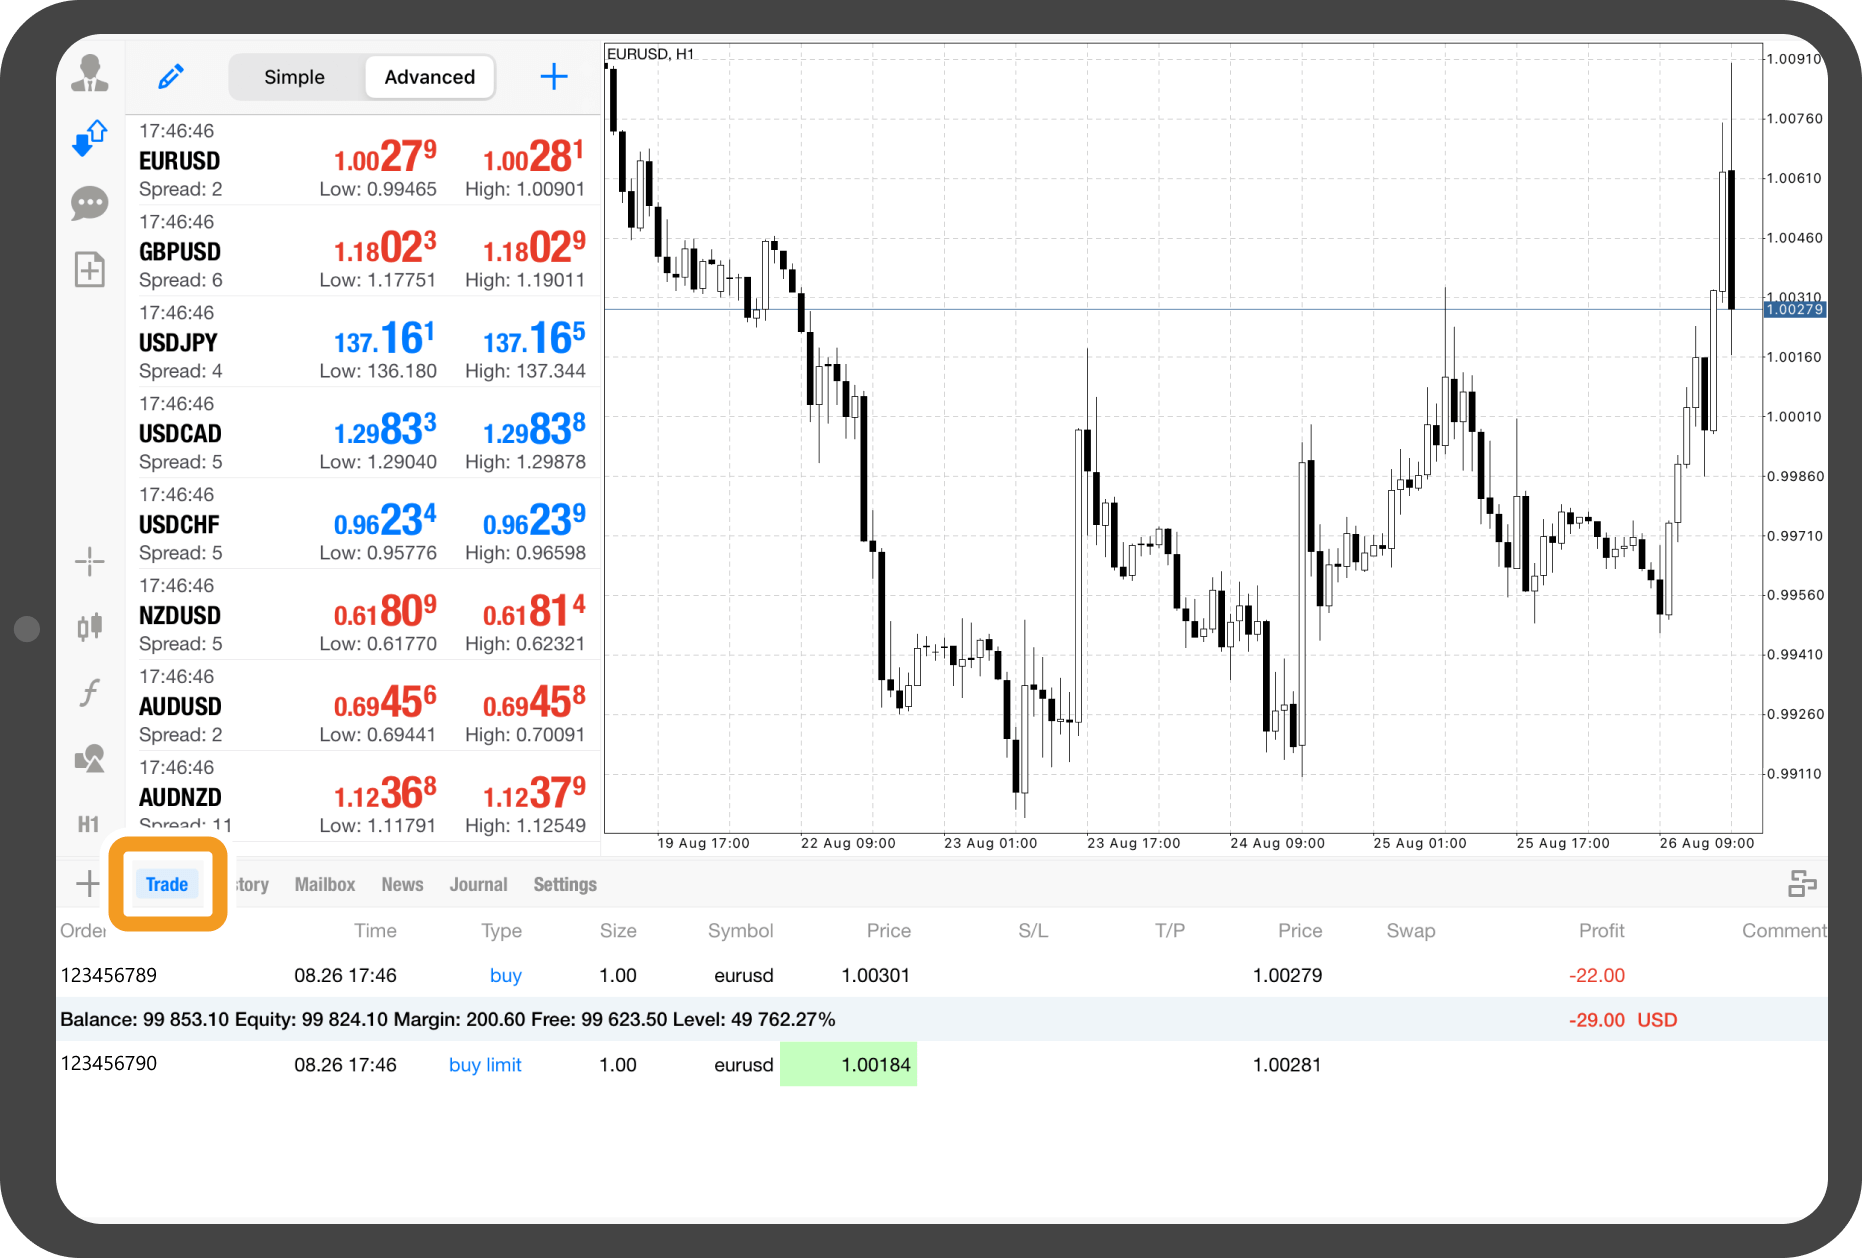This screenshot has height=1258, width=1862.
Task: Switch quotes view to Simple
Action: (294, 77)
